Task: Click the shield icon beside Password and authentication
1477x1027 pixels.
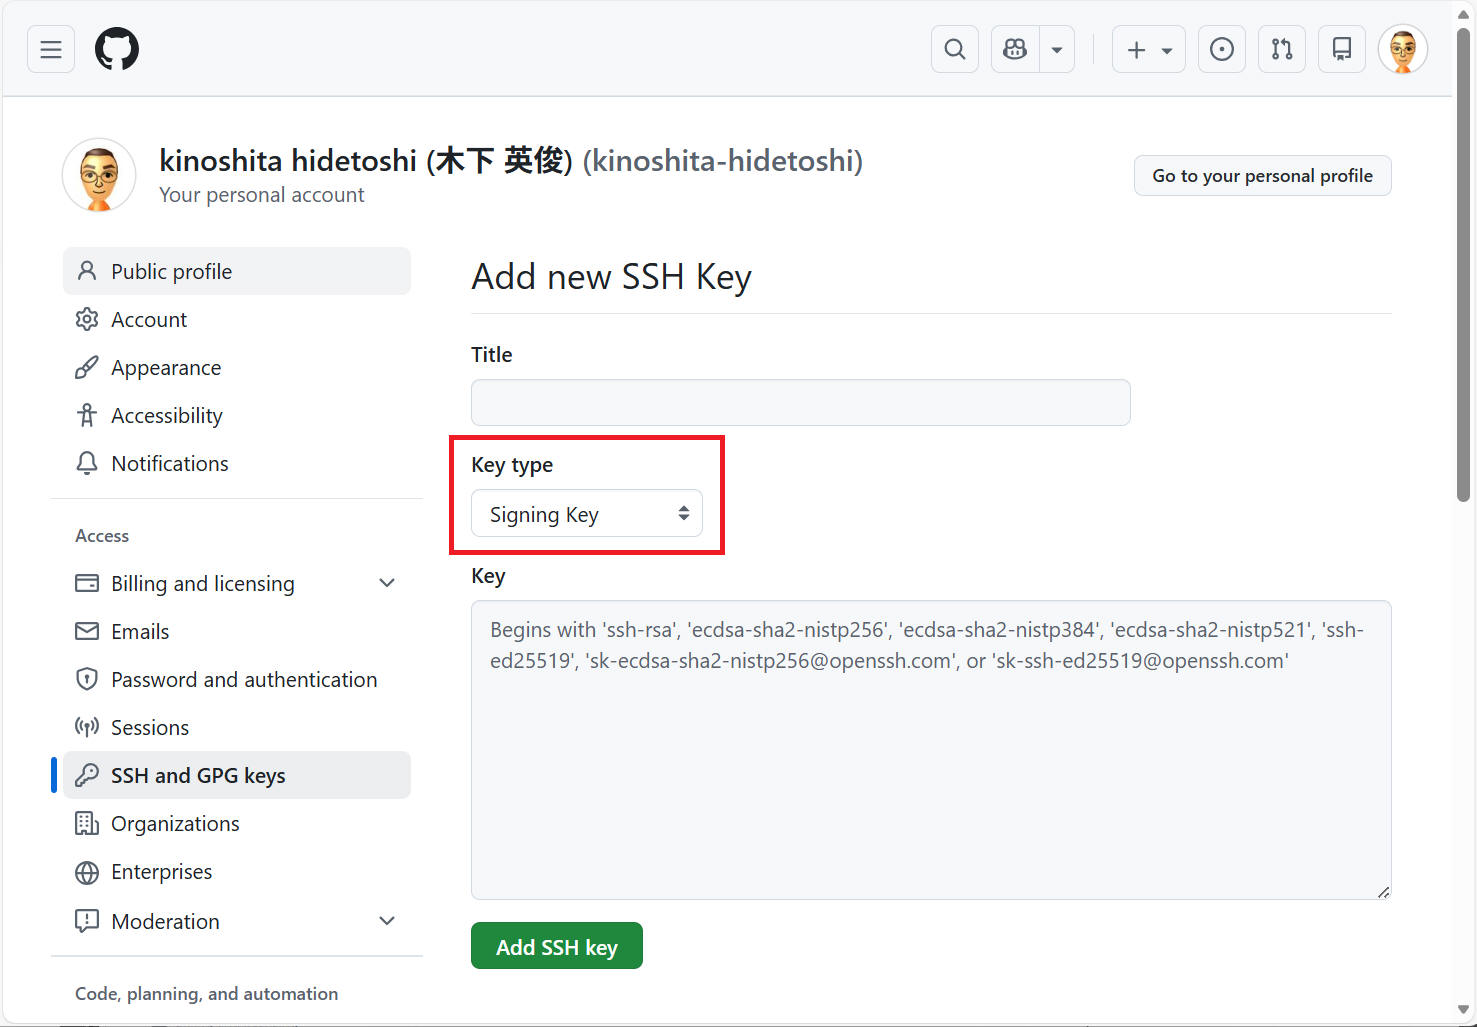Action: point(87,679)
